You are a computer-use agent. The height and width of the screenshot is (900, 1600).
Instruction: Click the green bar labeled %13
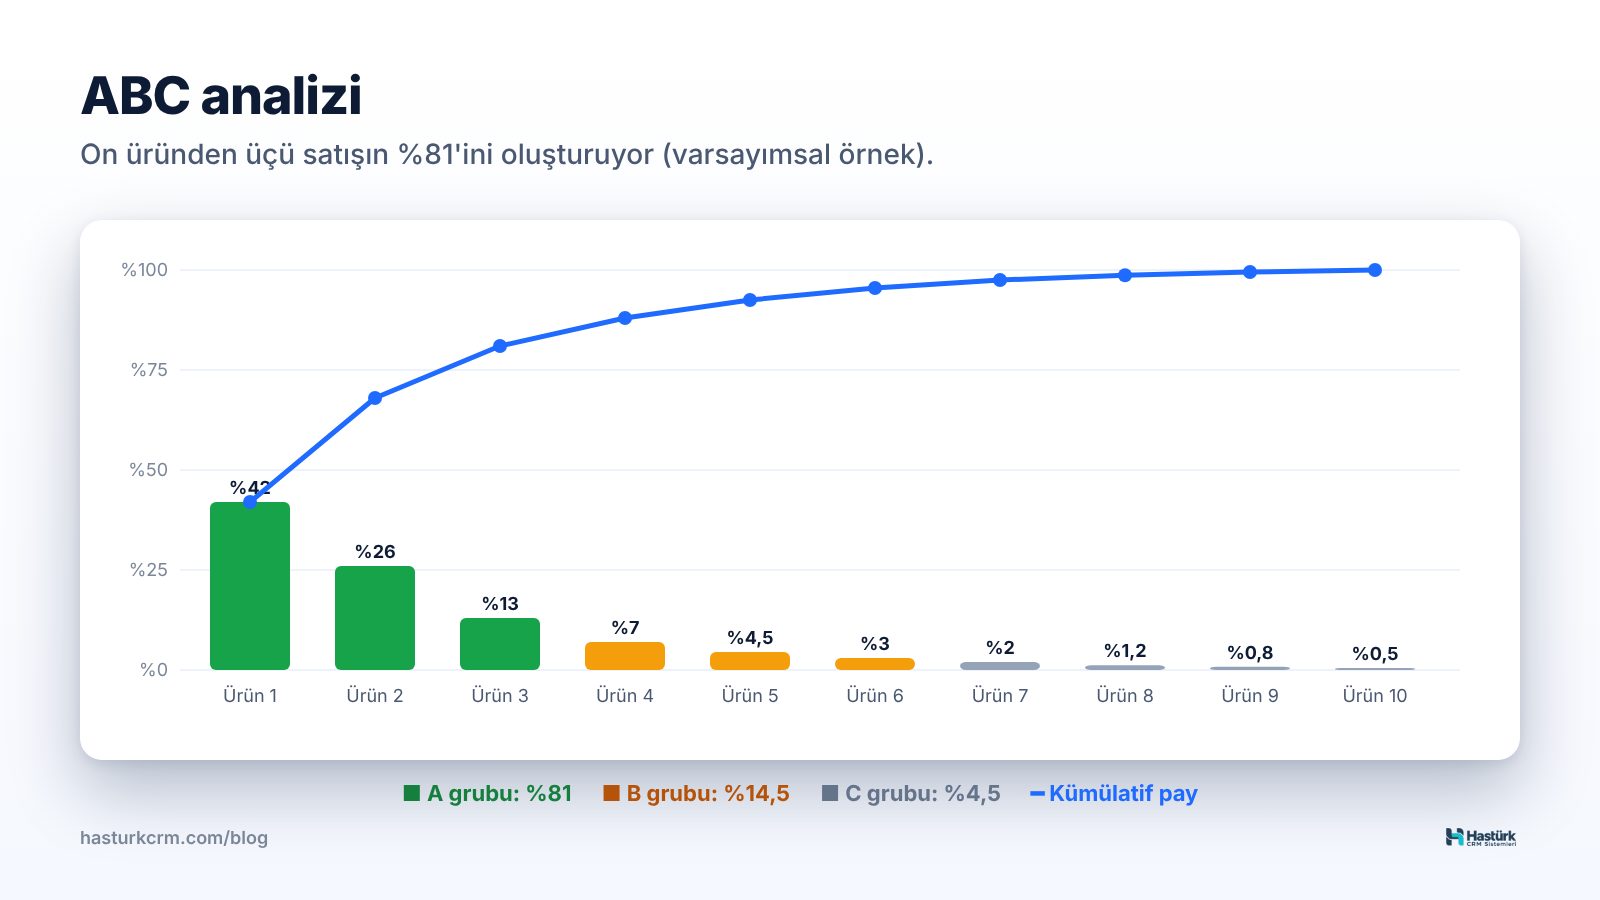(x=500, y=644)
